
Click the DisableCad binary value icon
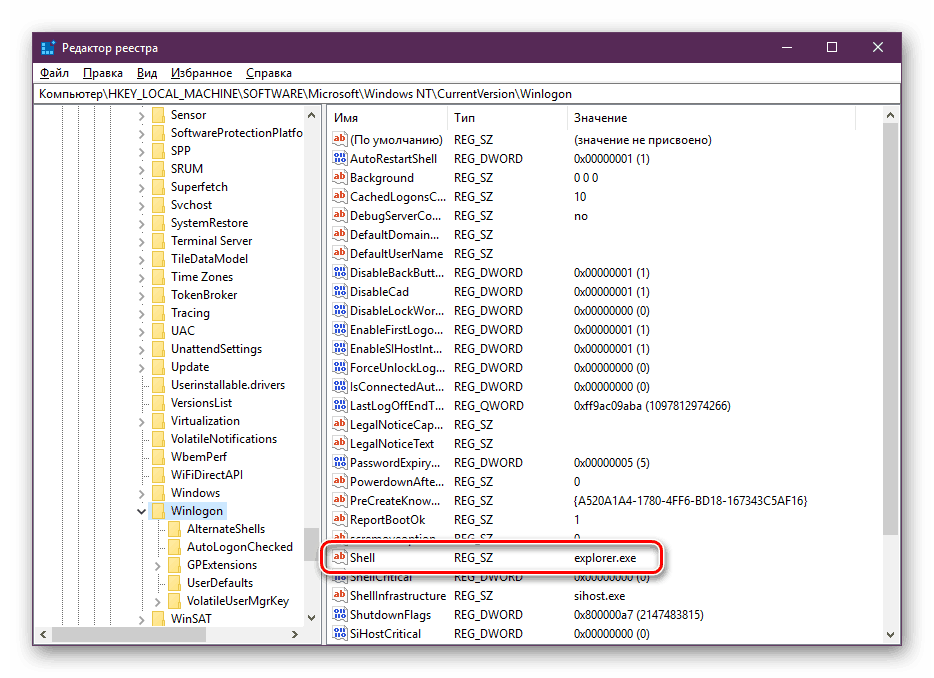click(x=340, y=291)
